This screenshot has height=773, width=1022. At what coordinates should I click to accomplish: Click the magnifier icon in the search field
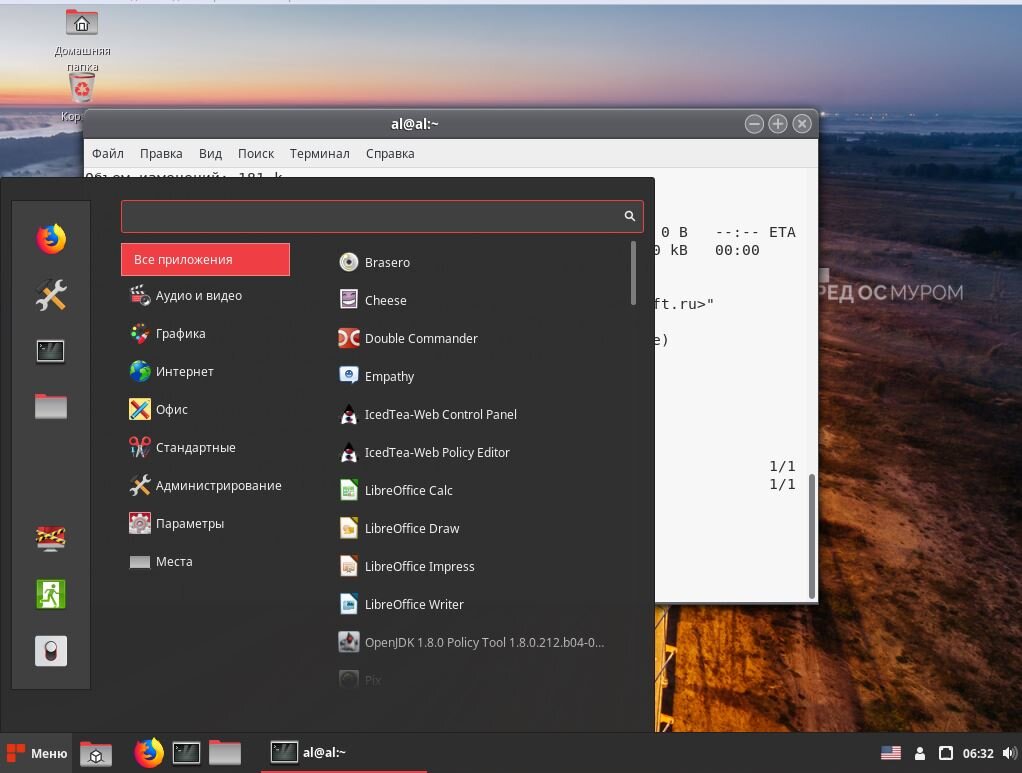click(630, 216)
